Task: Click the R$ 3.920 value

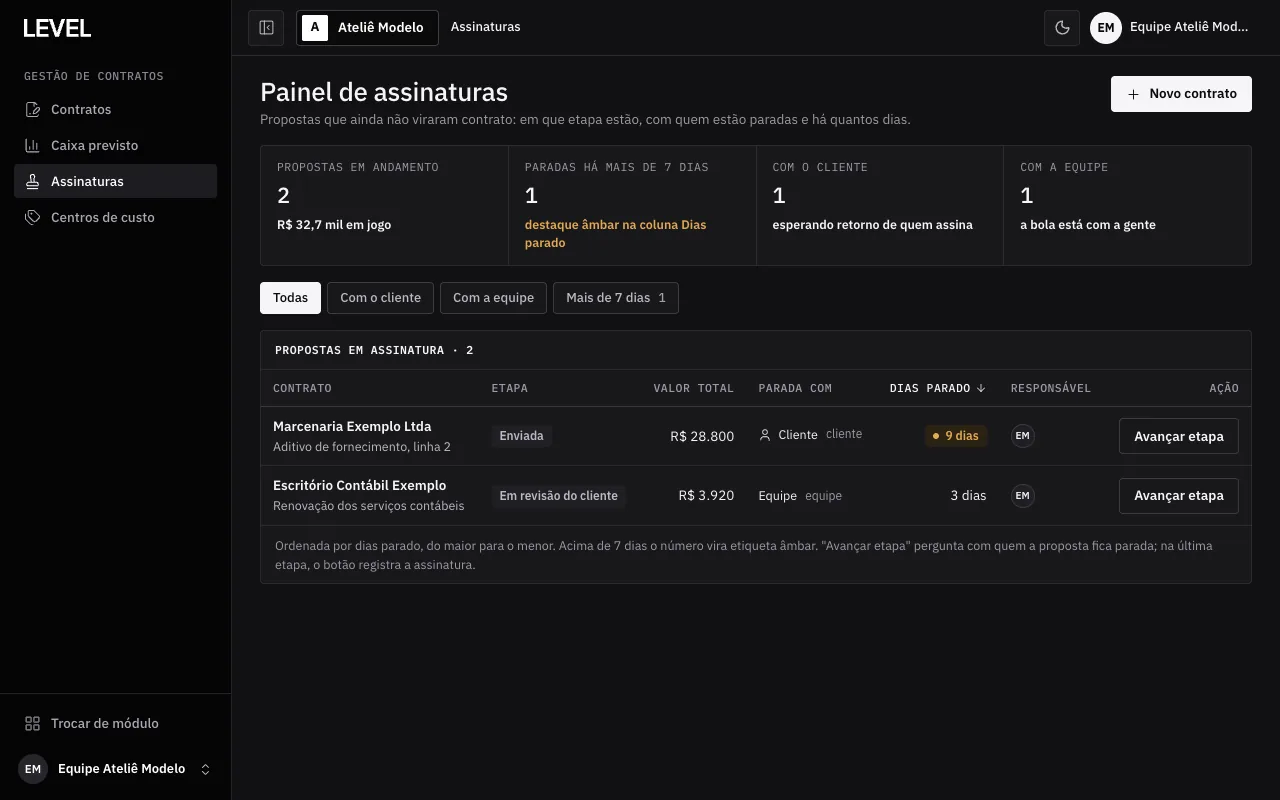Action: [x=706, y=495]
